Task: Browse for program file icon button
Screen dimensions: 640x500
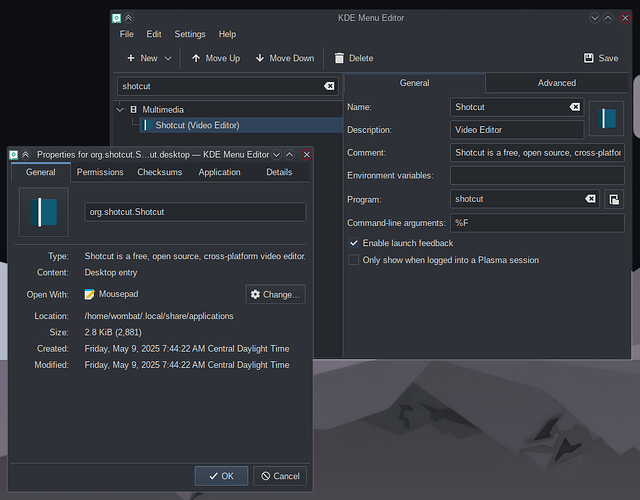Action: point(614,199)
